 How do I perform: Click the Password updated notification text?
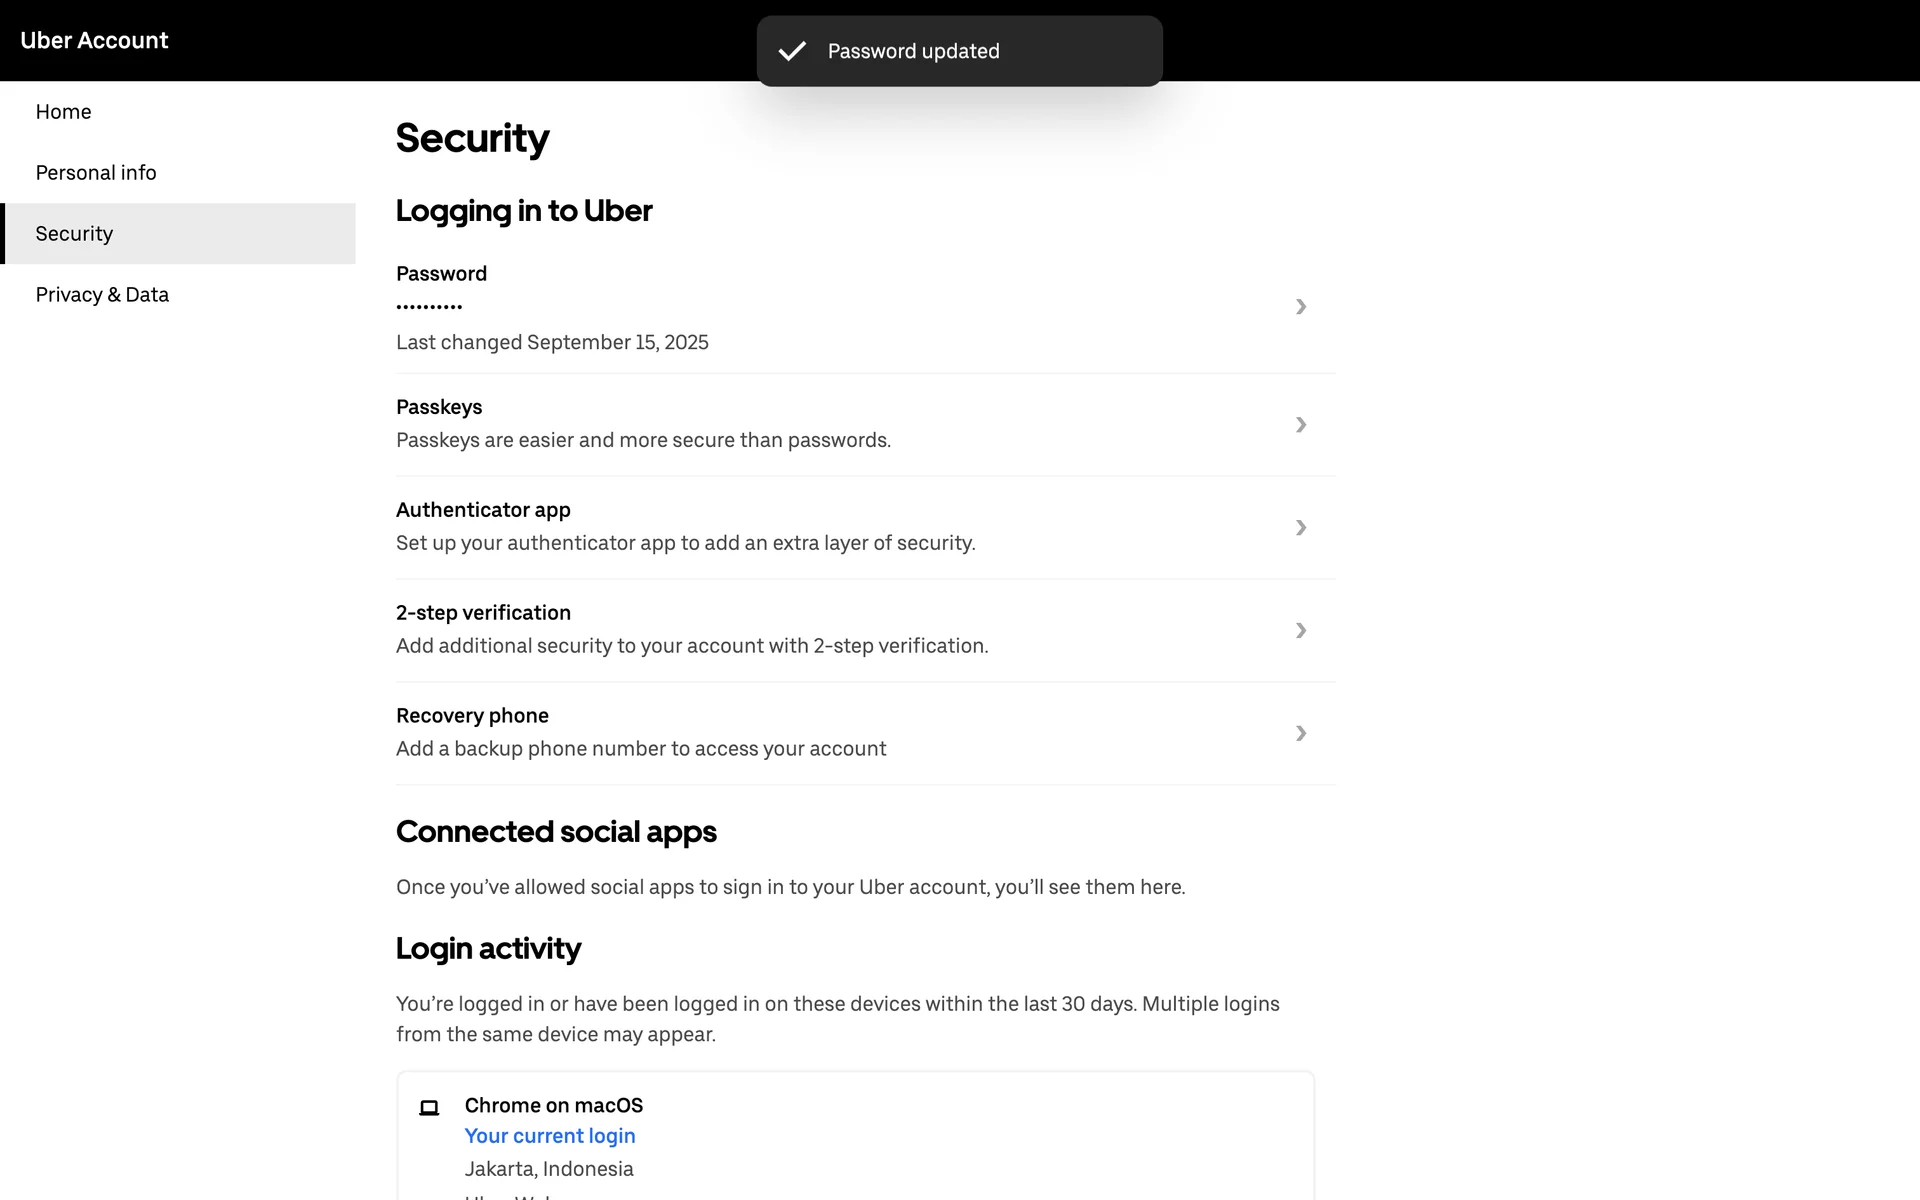(x=913, y=51)
